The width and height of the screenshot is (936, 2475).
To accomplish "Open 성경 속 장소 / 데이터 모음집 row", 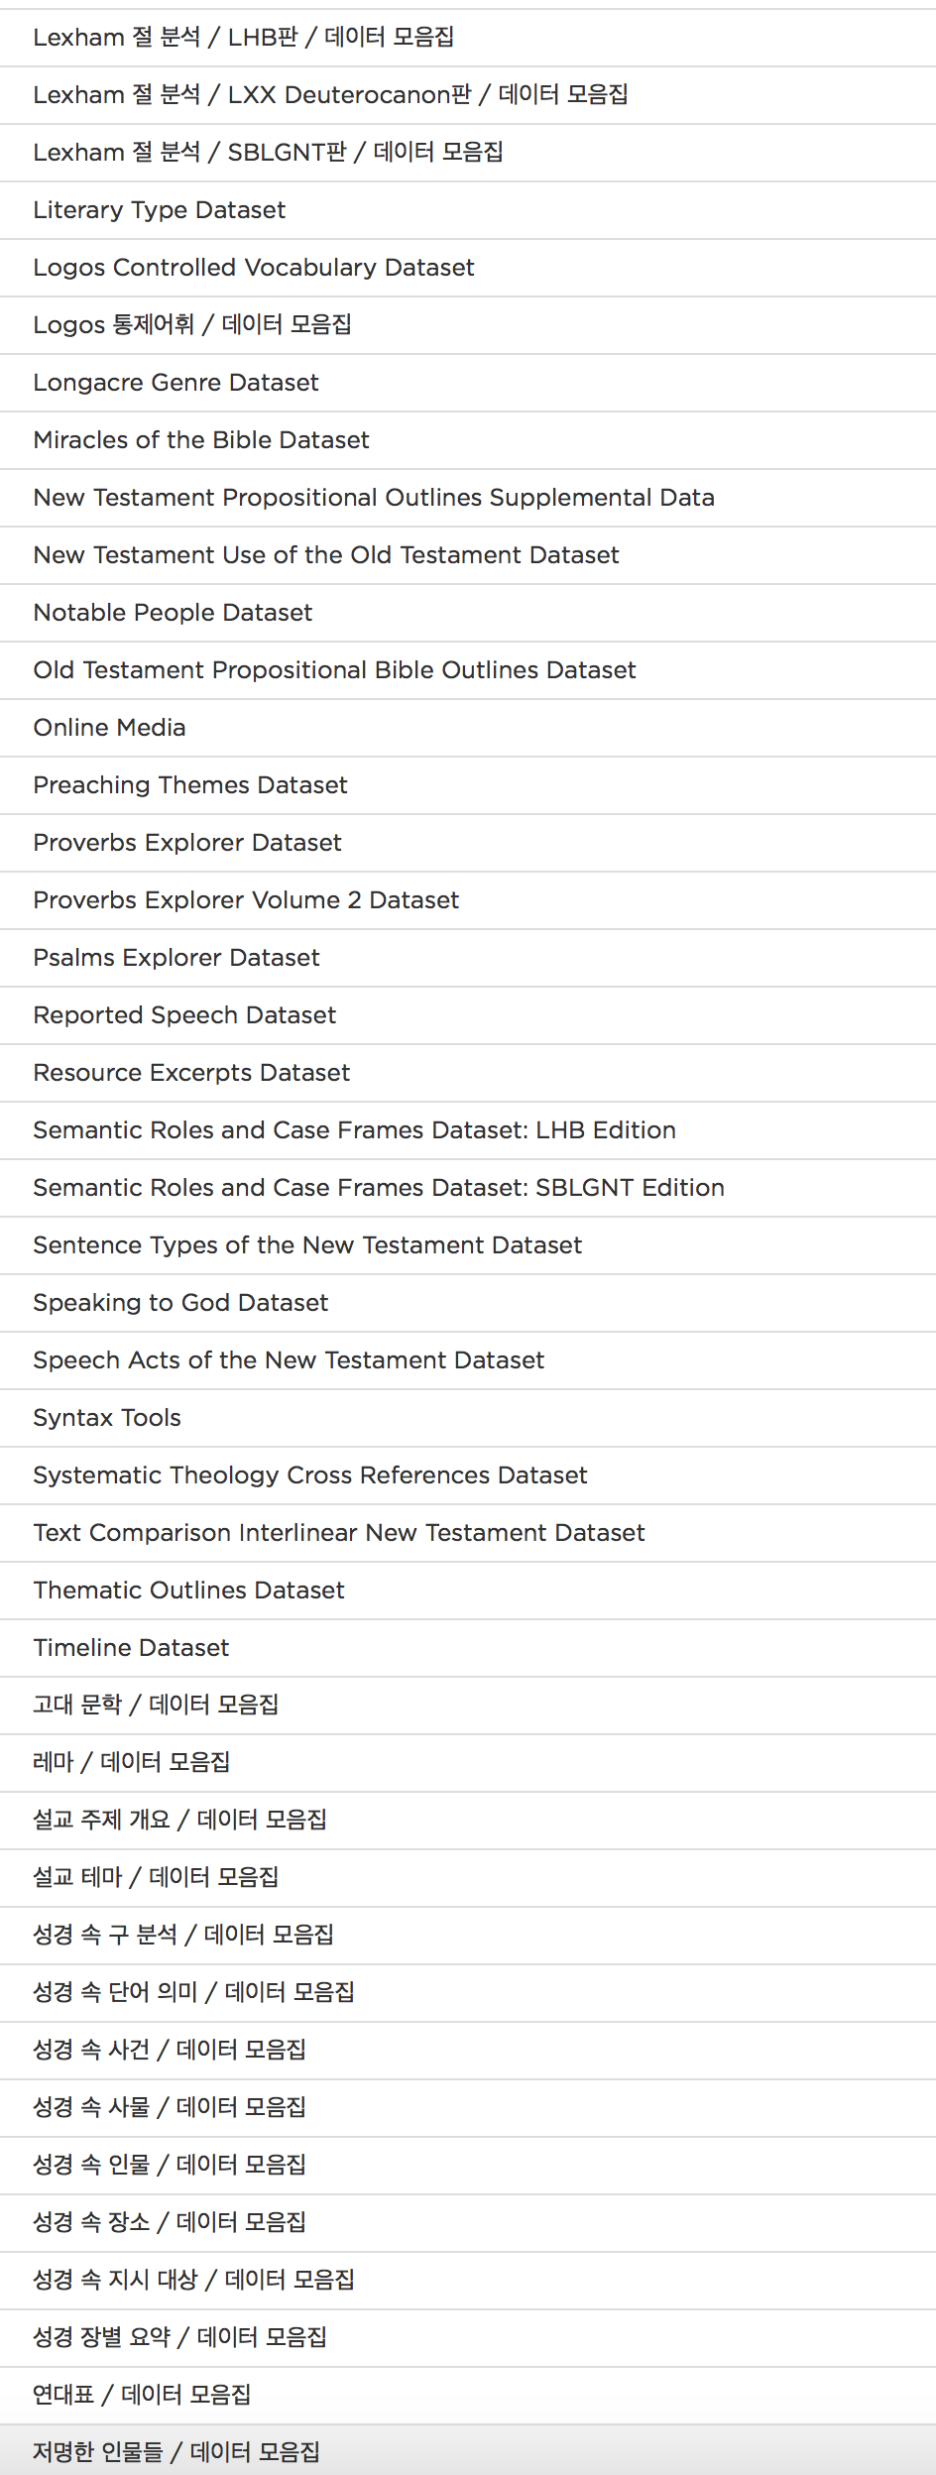I will click(x=468, y=2223).
